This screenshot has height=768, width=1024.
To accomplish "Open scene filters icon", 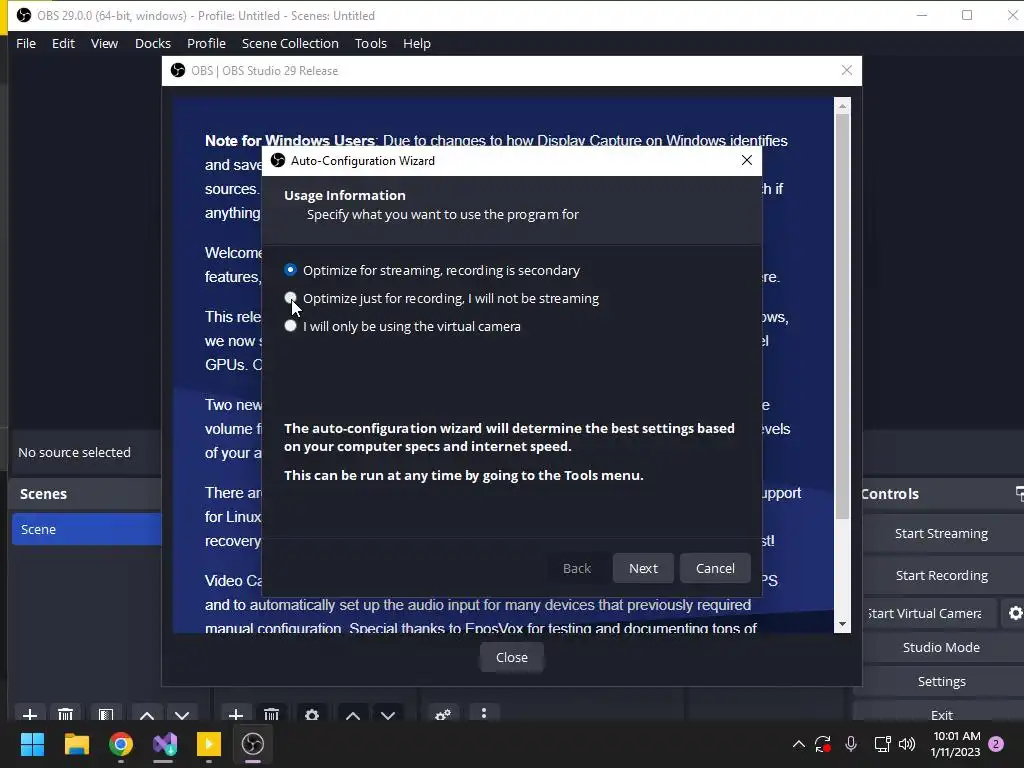I will [x=106, y=714].
